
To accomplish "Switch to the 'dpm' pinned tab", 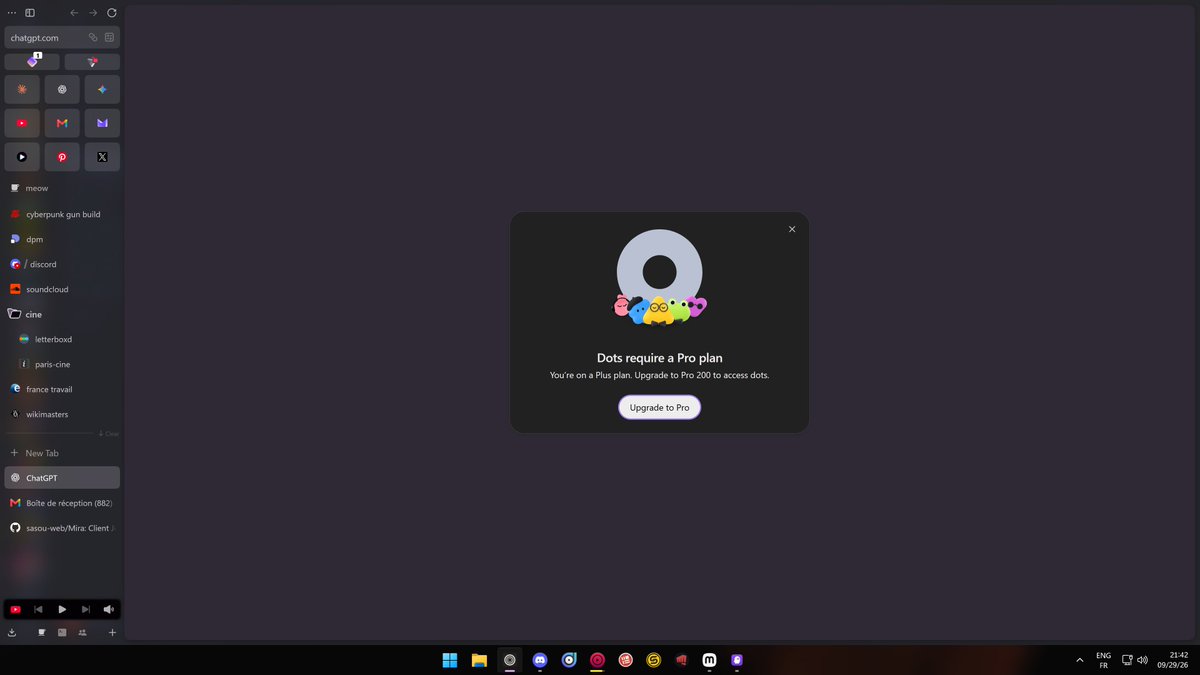I will tap(62, 239).
